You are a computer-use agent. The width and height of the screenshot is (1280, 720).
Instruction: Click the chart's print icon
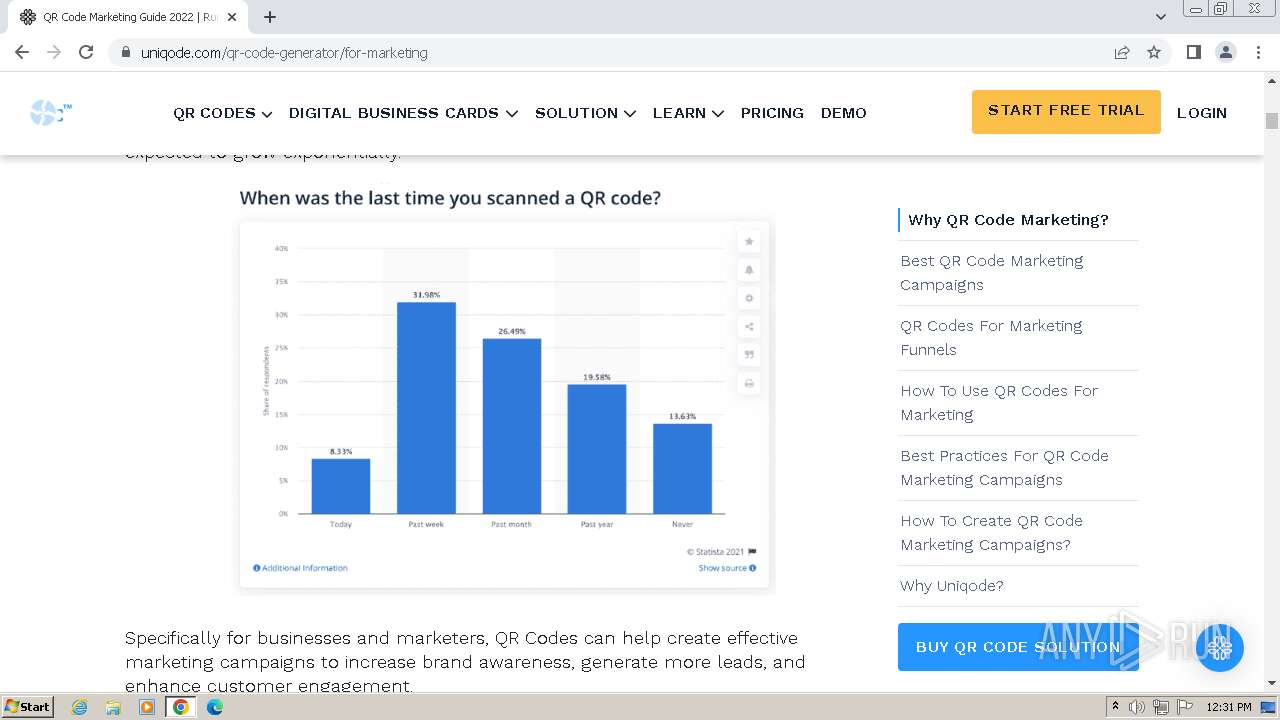(749, 383)
